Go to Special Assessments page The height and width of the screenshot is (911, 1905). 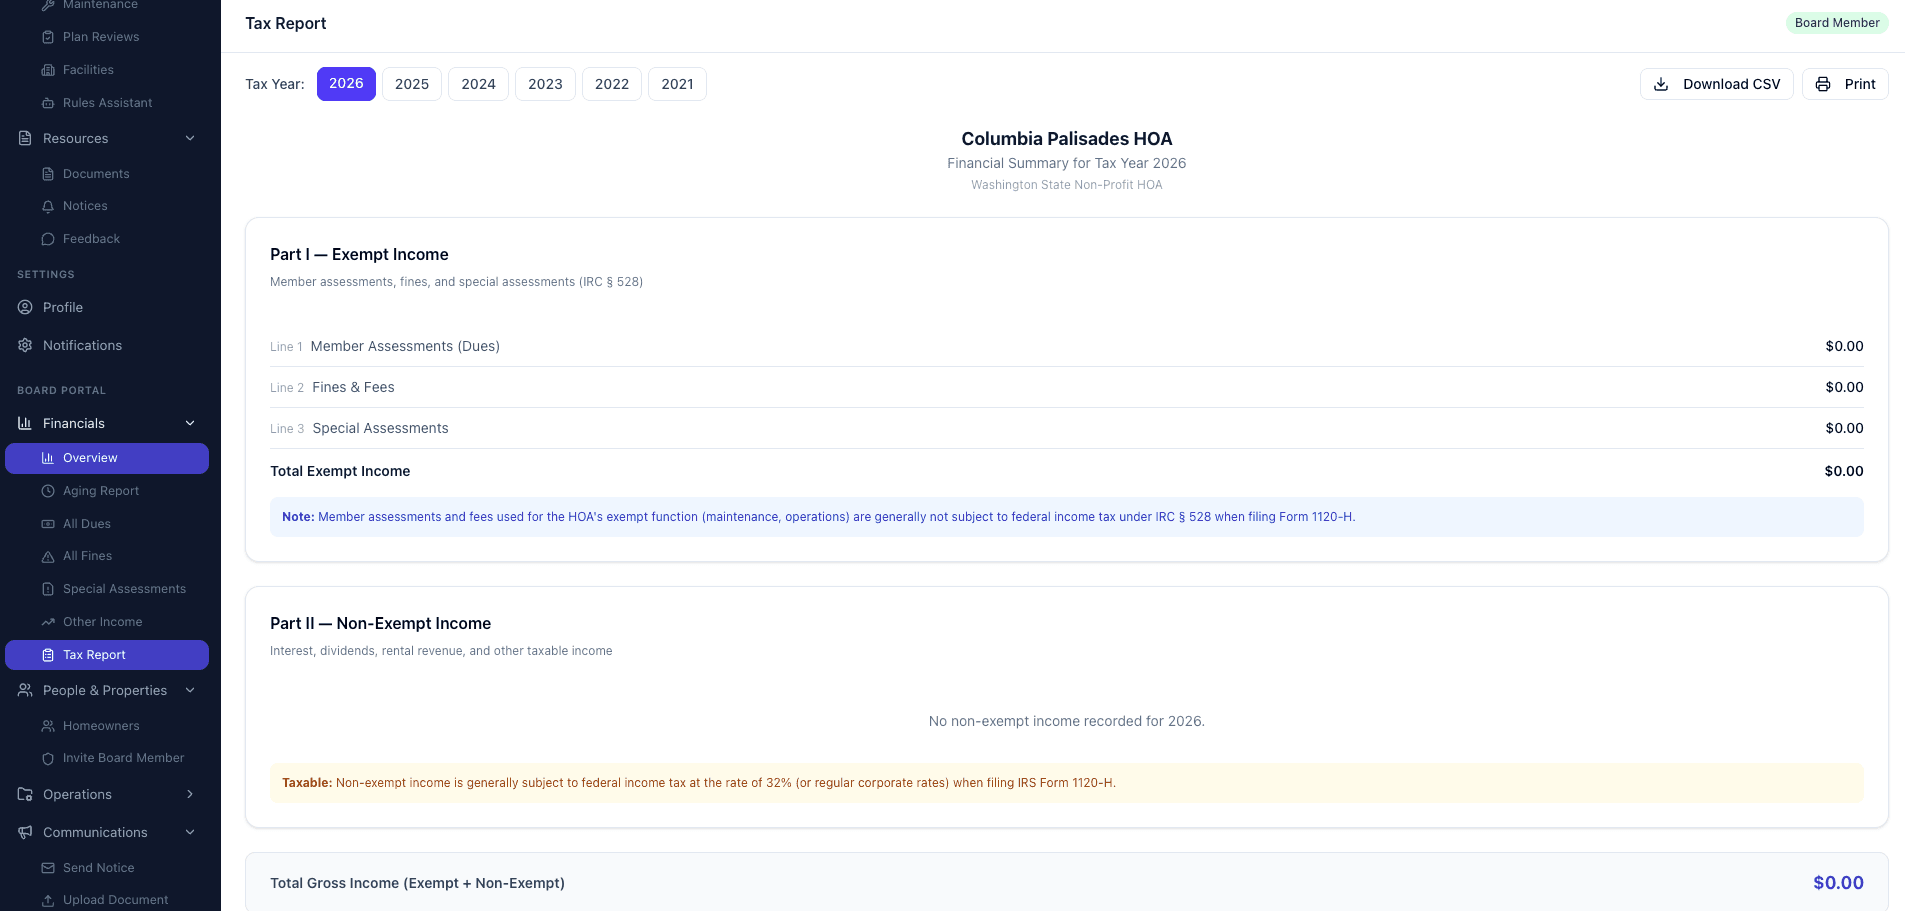coord(124,589)
